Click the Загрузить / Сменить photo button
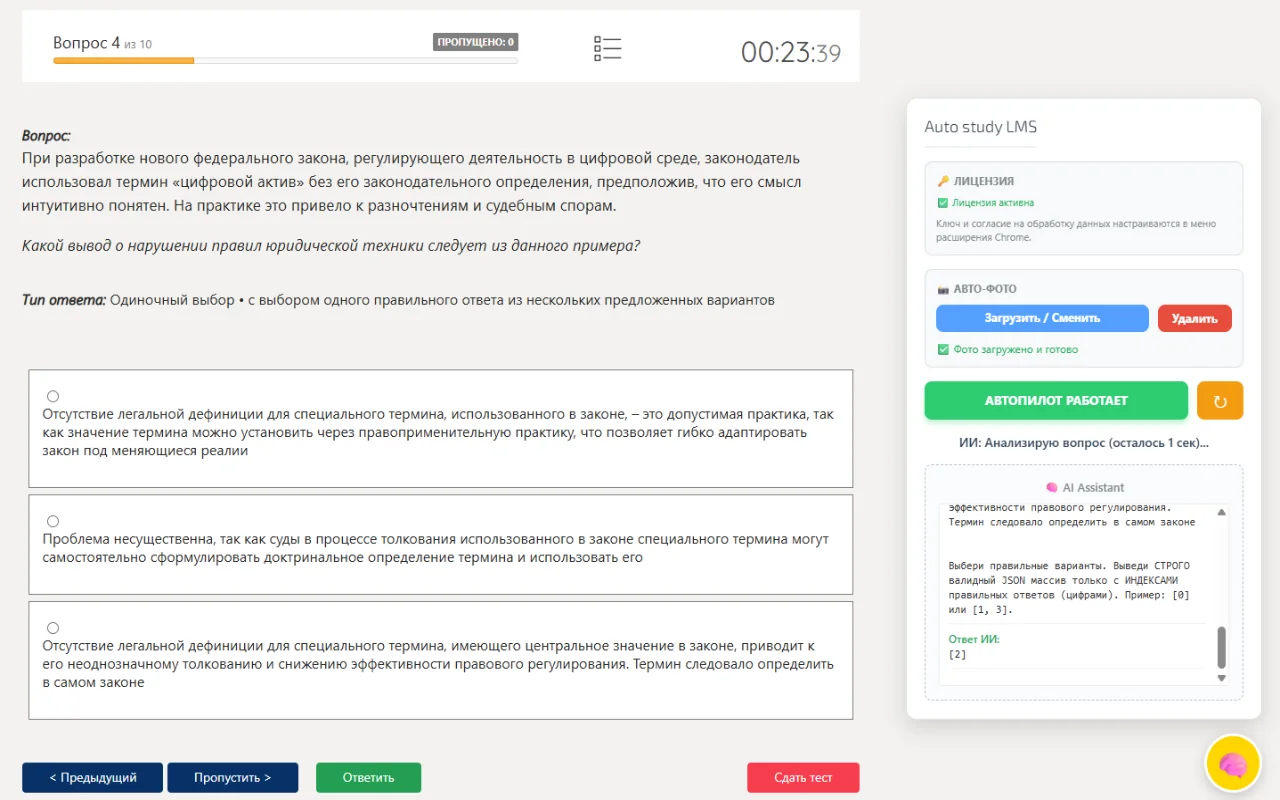The width and height of the screenshot is (1280, 800). pyautogui.click(x=1042, y=318)
